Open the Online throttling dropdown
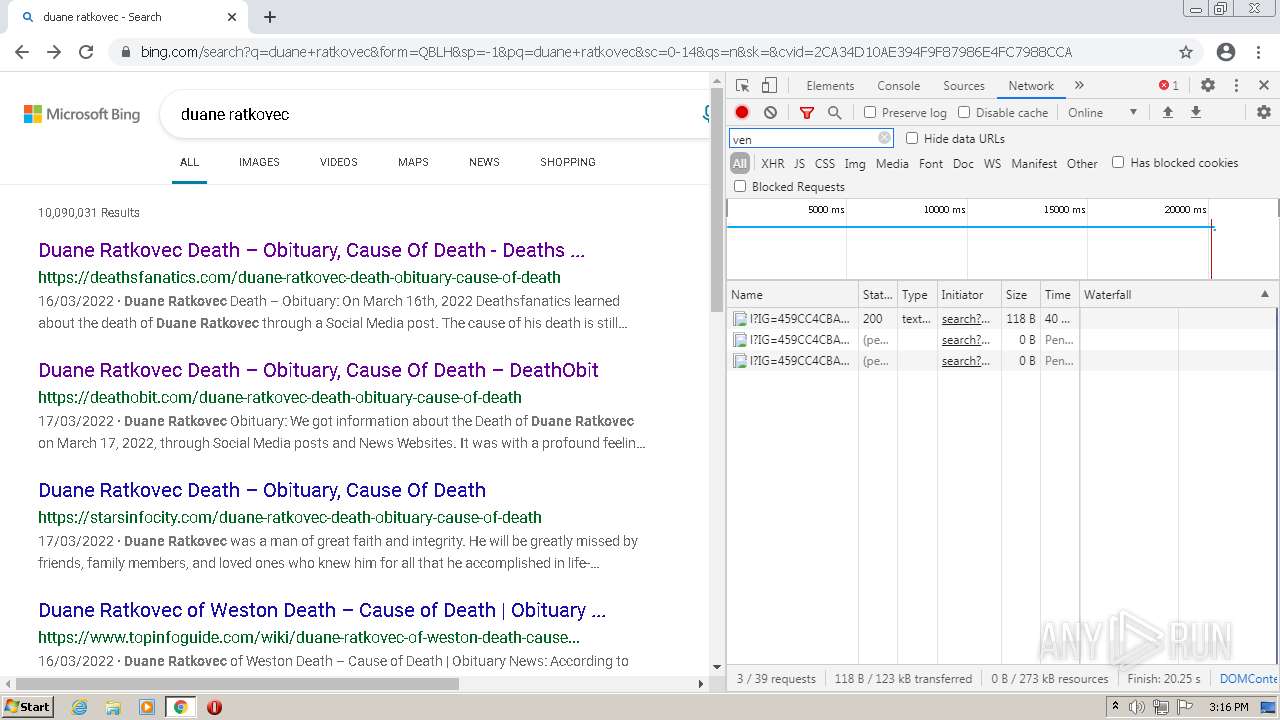Image resolution: width=1280 pixels, height=720 pixels. point(1103,113)
